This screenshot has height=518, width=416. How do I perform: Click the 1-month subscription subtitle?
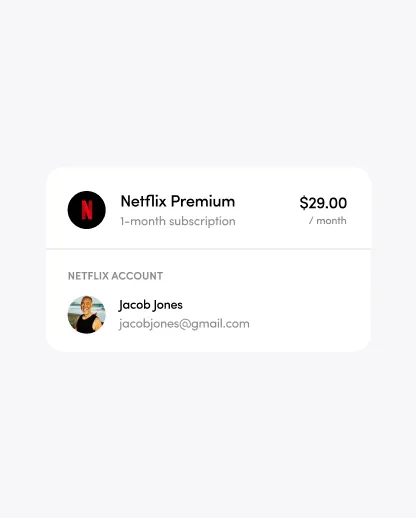tap(178, 221)
